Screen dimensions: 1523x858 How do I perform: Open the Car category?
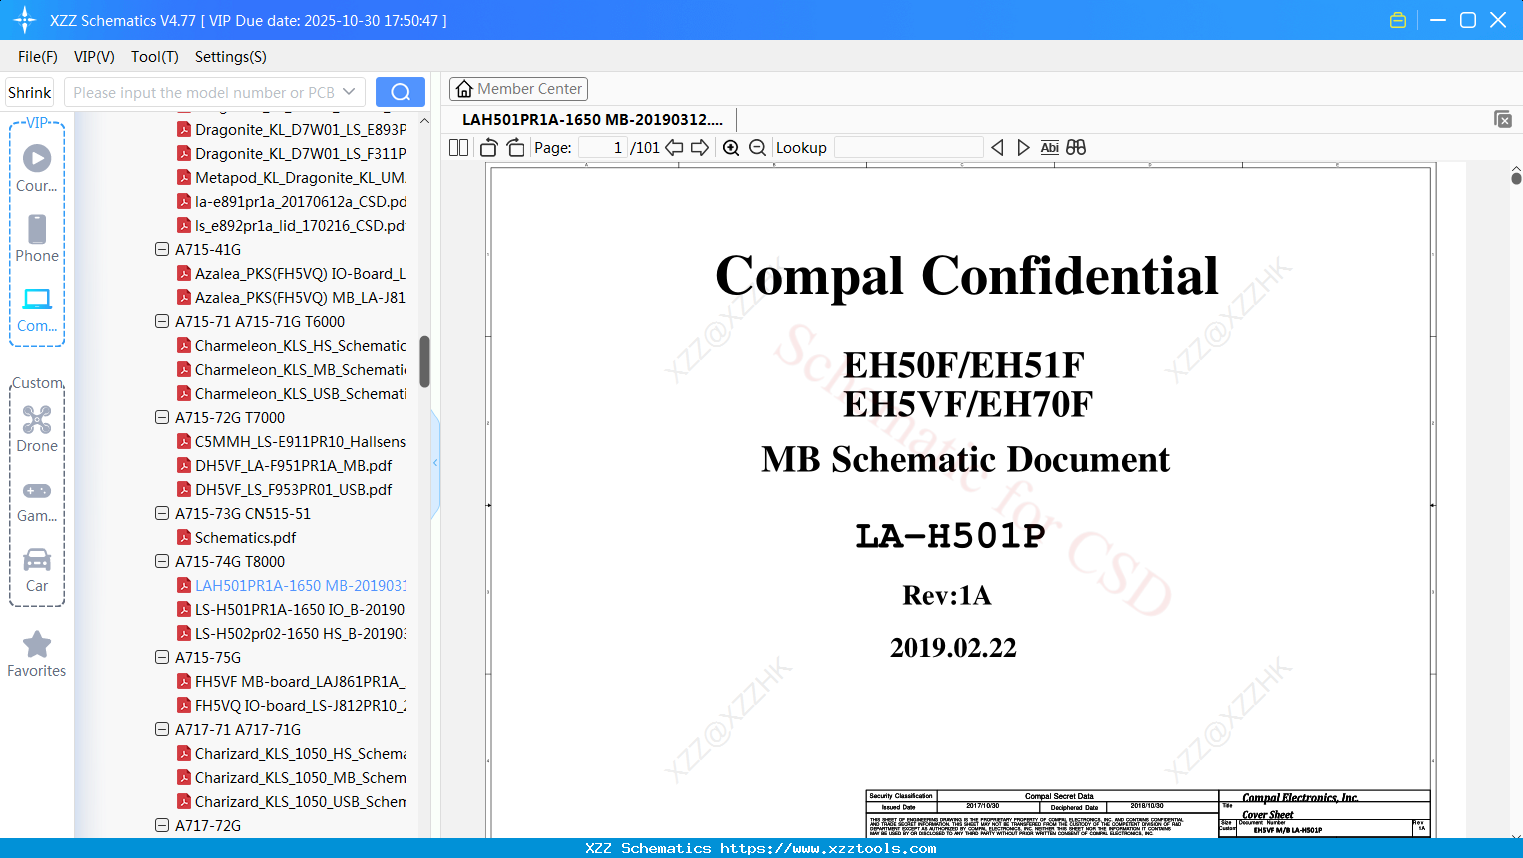pos(37,569)
